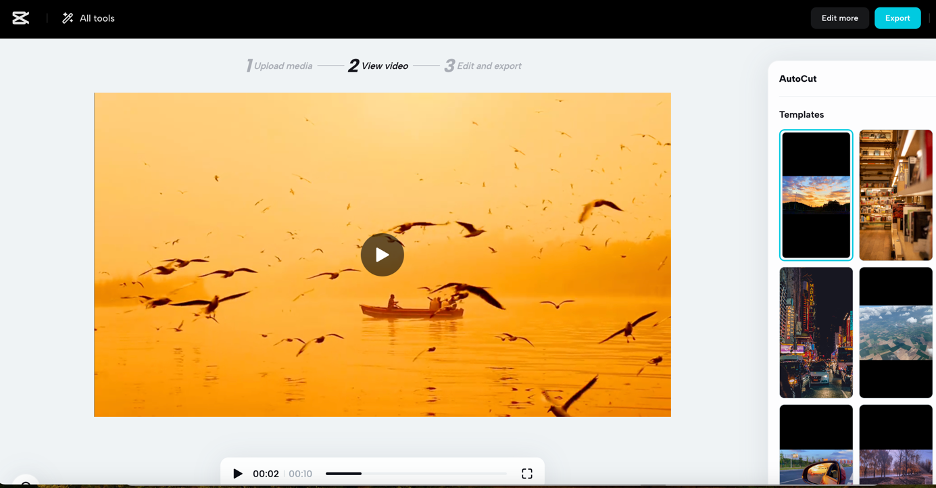This screenshot has width=936, height=488.
Task: Click the small play icon in the player bar
Action: click(238, 474)
